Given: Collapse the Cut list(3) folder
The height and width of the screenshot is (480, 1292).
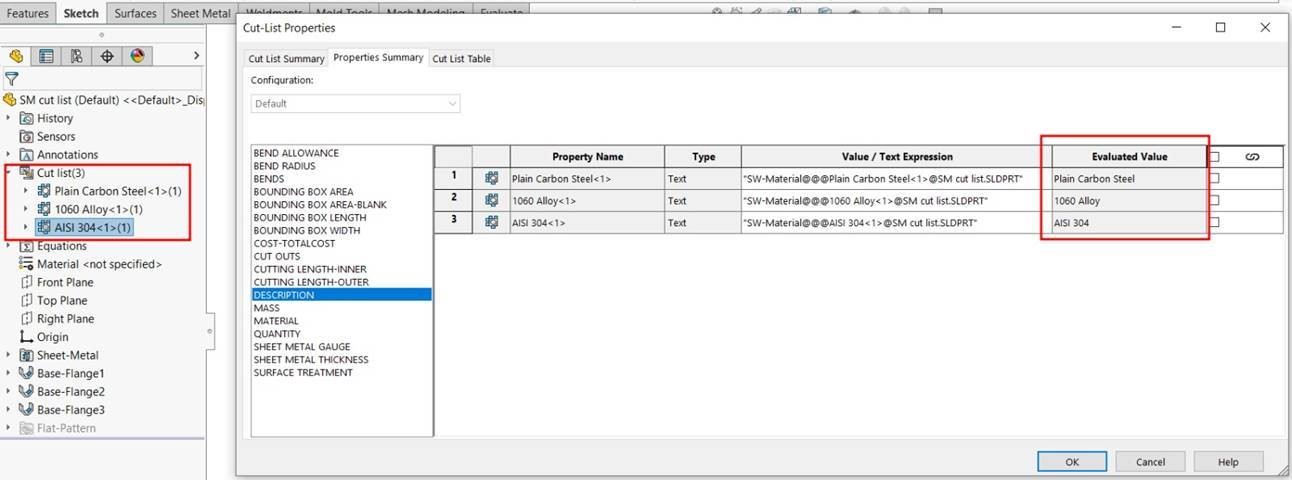Looking at the screenshot, I should tap(9, 173).
